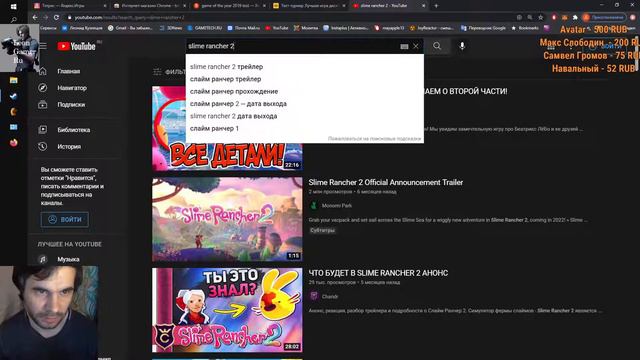The image size is (640, 360).
Task: Open the ВСЕ ДЕТАЛИ video thumbnail
Action: pos(227,128)
